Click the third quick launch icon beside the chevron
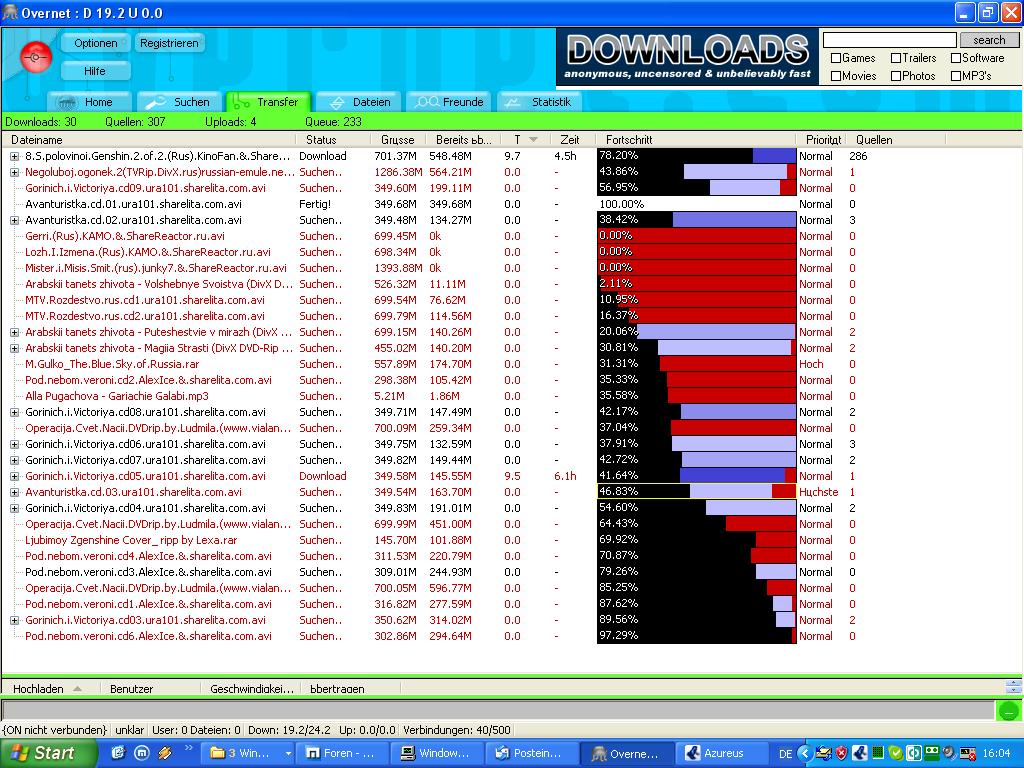The image size is (1024, 768). coord(165,753)
